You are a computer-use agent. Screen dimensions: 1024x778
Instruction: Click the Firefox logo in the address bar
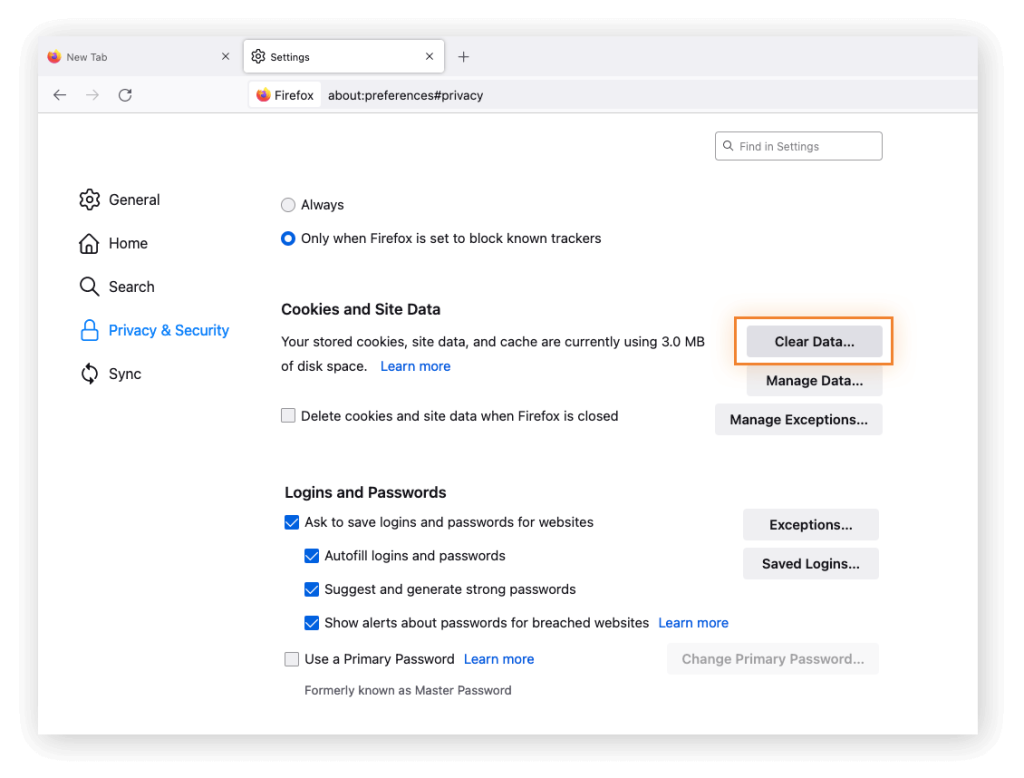[x=263, y=95]
